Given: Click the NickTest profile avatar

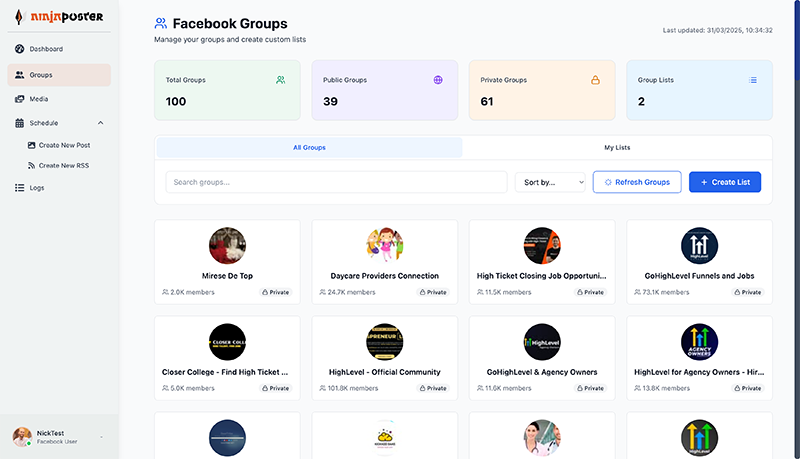Looking at the screenshot, I should click(22, 437).
